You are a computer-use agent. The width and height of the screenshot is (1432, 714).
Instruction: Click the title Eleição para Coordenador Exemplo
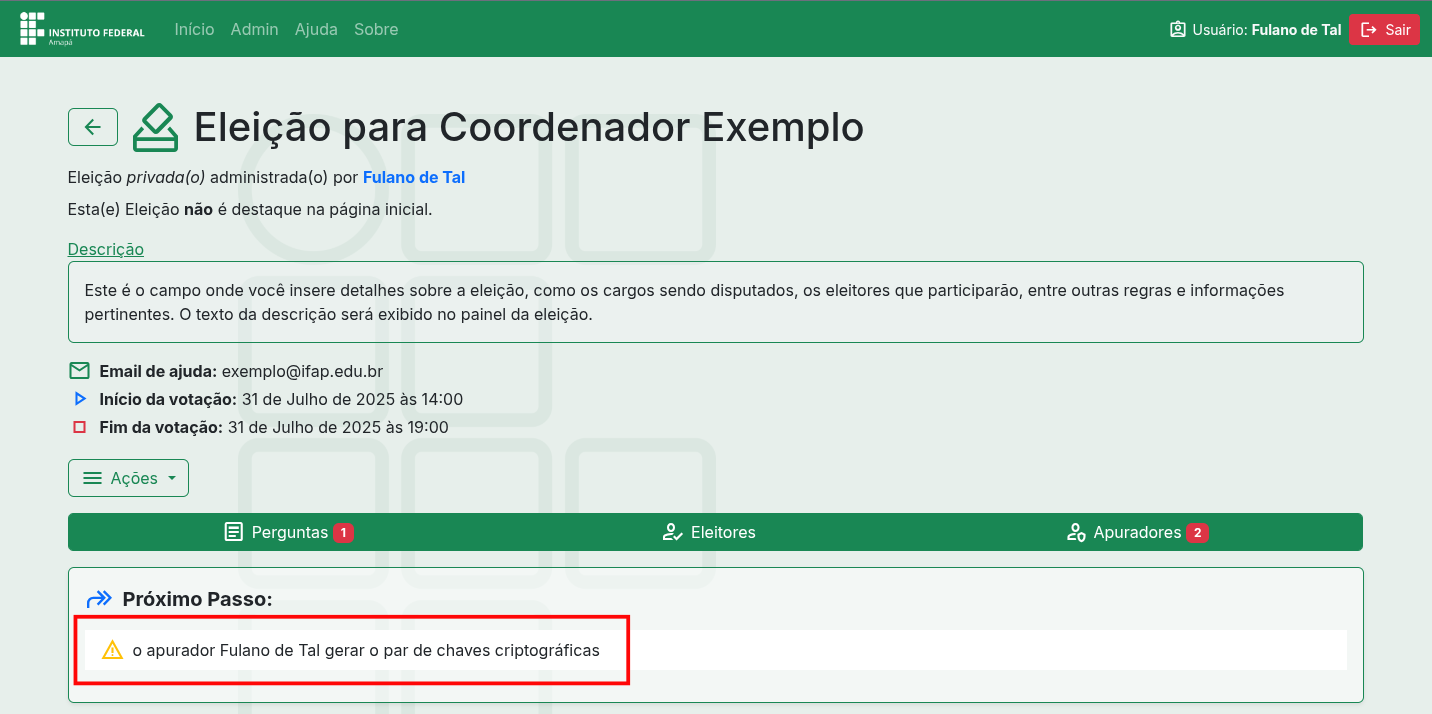529,127
